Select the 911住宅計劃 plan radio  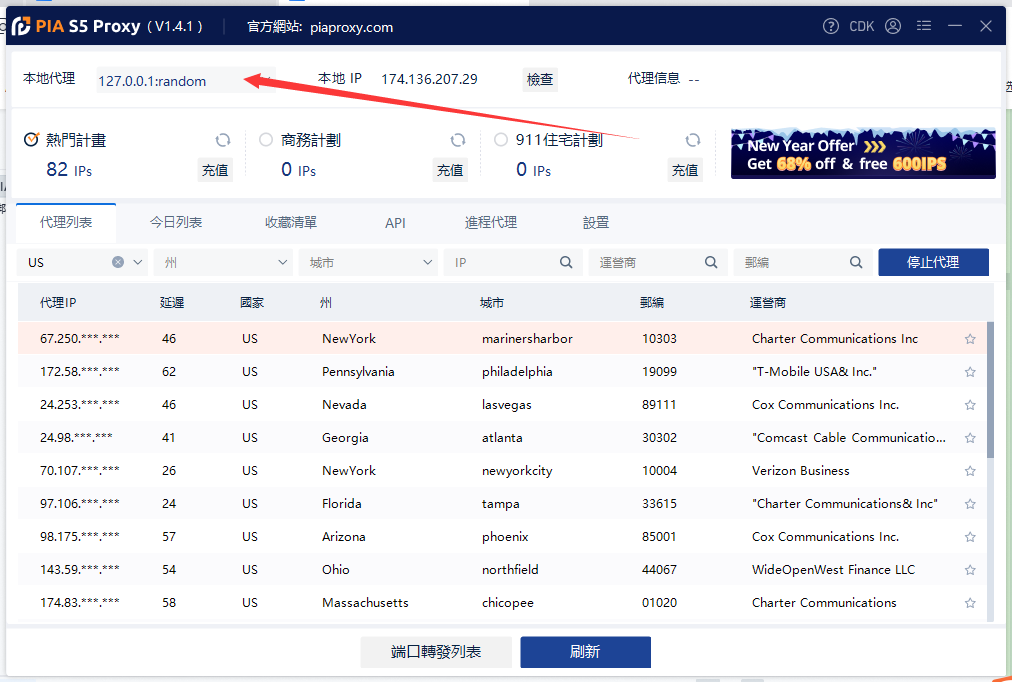(x=500, y=139)
